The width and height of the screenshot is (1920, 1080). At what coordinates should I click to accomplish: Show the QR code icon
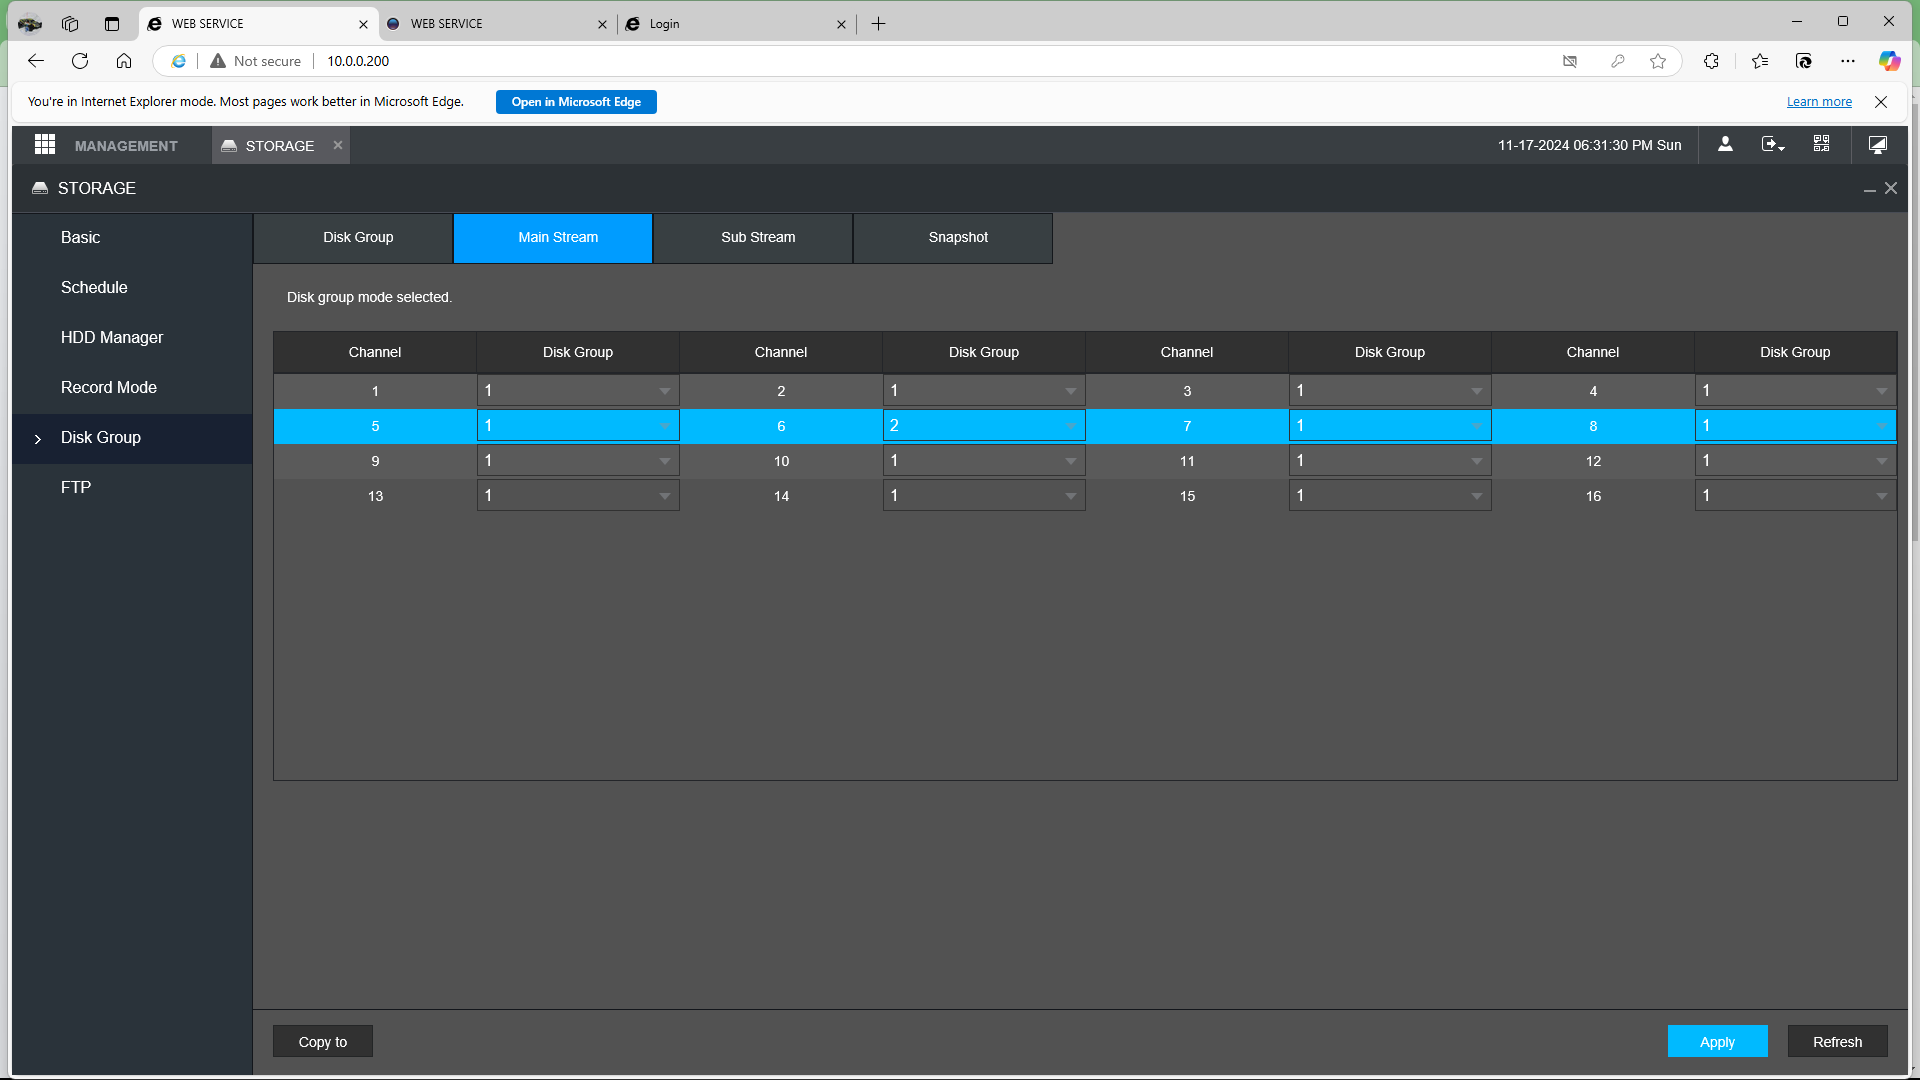[x=1822, y=145]
